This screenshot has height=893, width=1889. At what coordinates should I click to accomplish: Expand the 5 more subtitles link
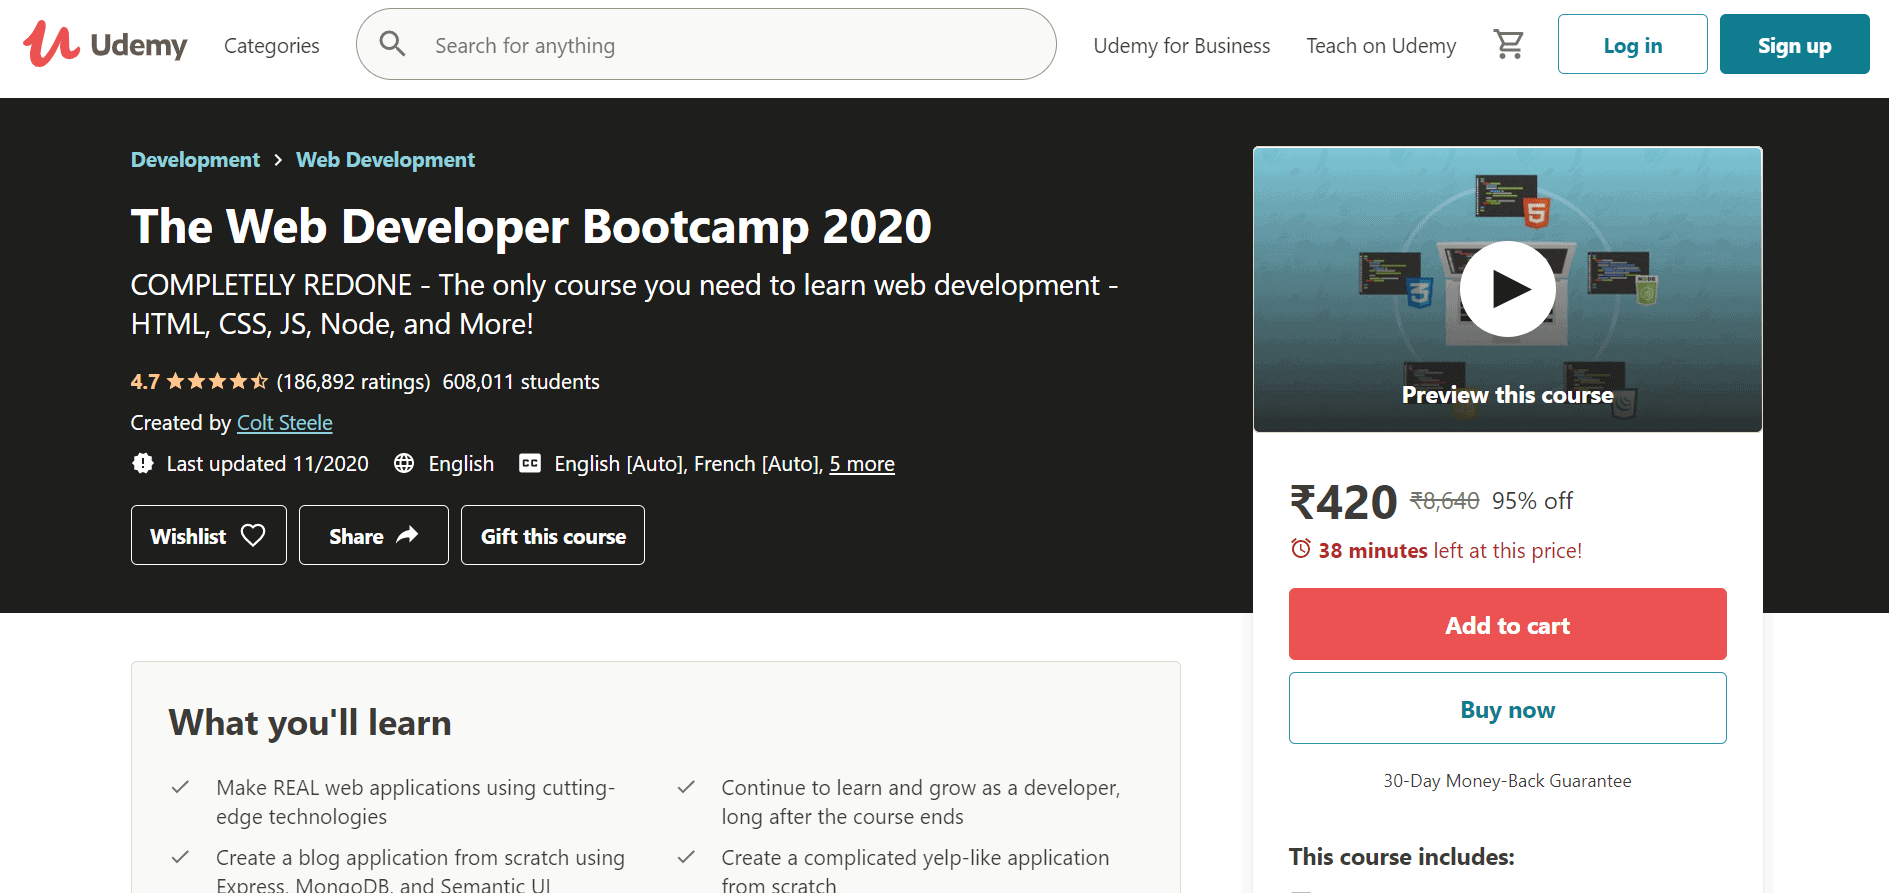[x=862, y=464]
